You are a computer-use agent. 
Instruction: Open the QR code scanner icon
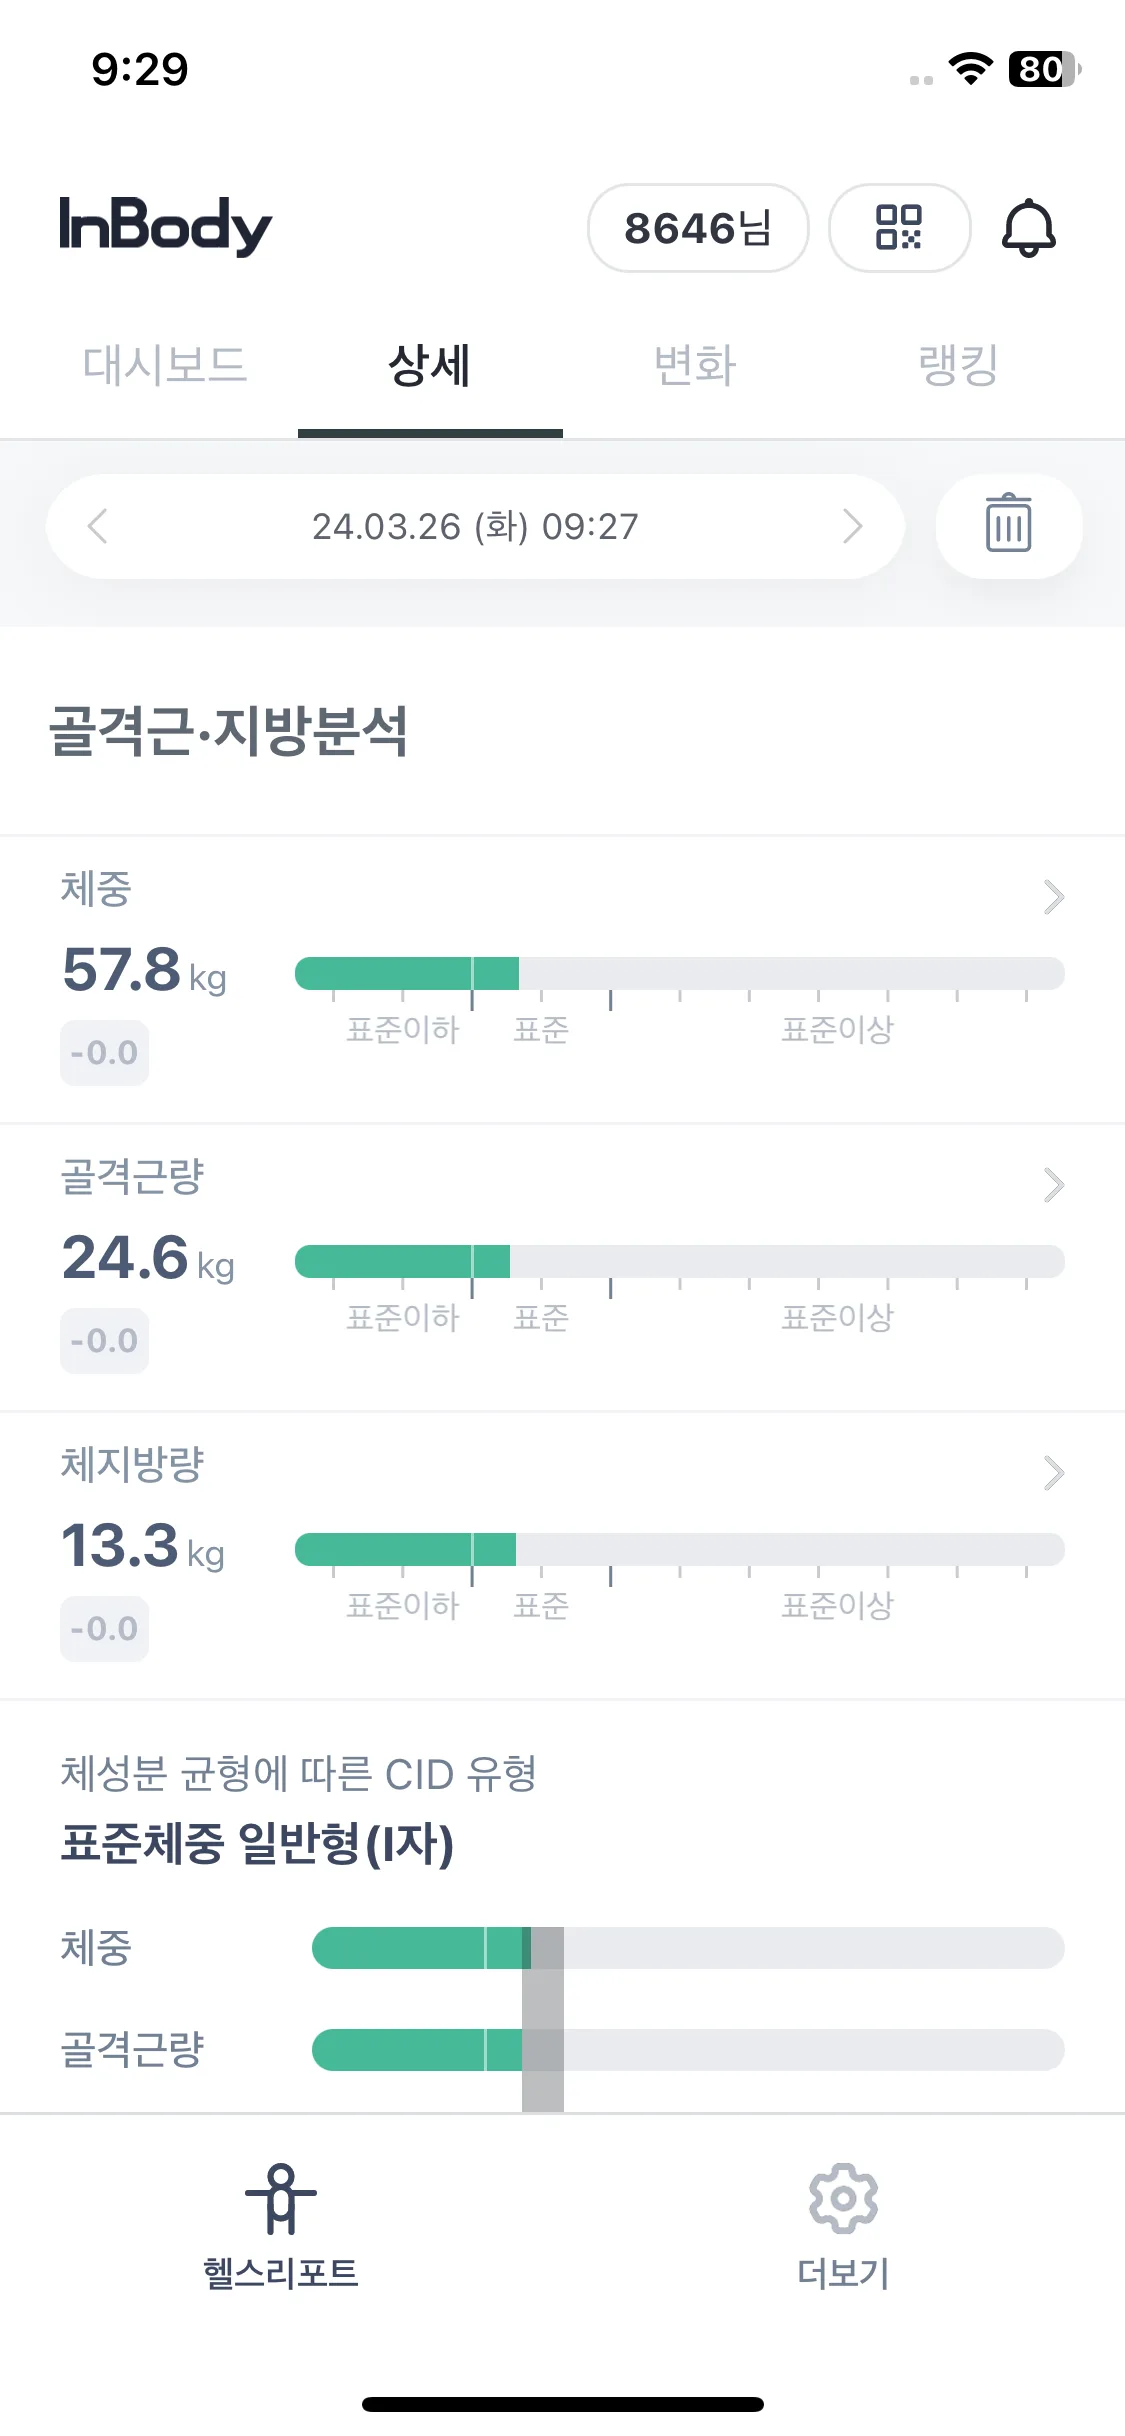click(x=899, y=227)
